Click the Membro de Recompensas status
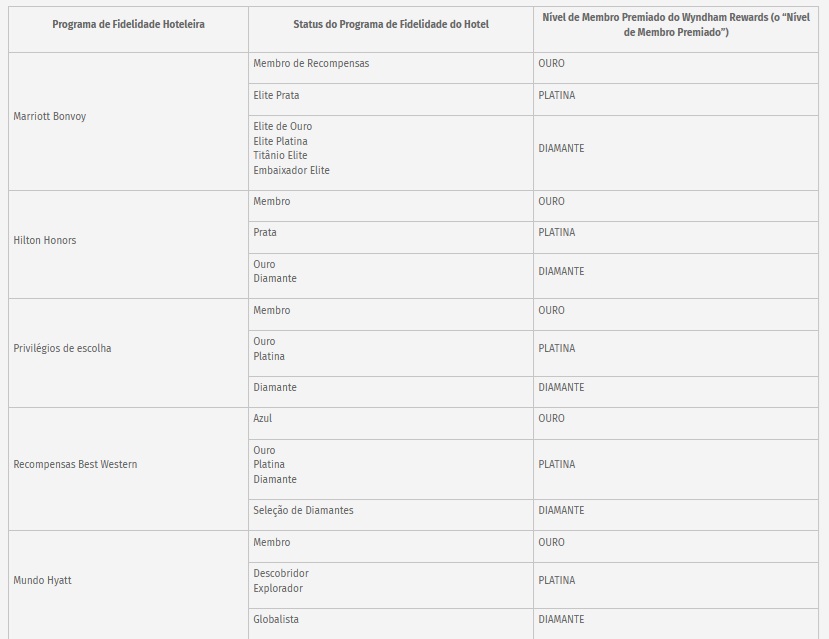This screenshot has height=639, width=829. pos(311,64)
